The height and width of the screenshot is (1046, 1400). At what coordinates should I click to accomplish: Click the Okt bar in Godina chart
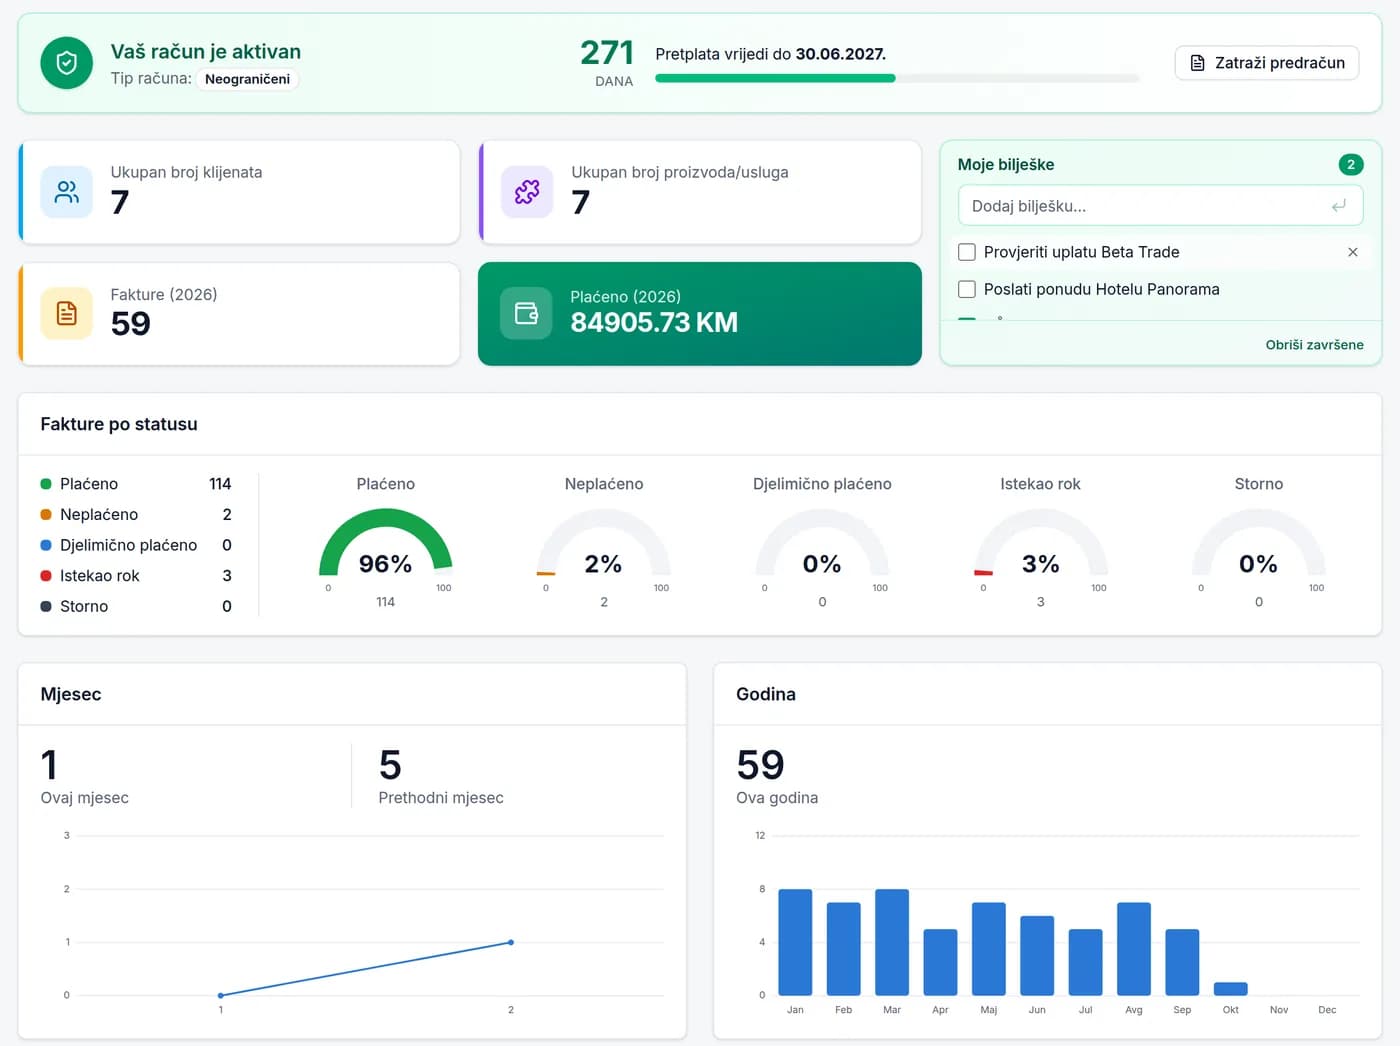coord(1231,989)
